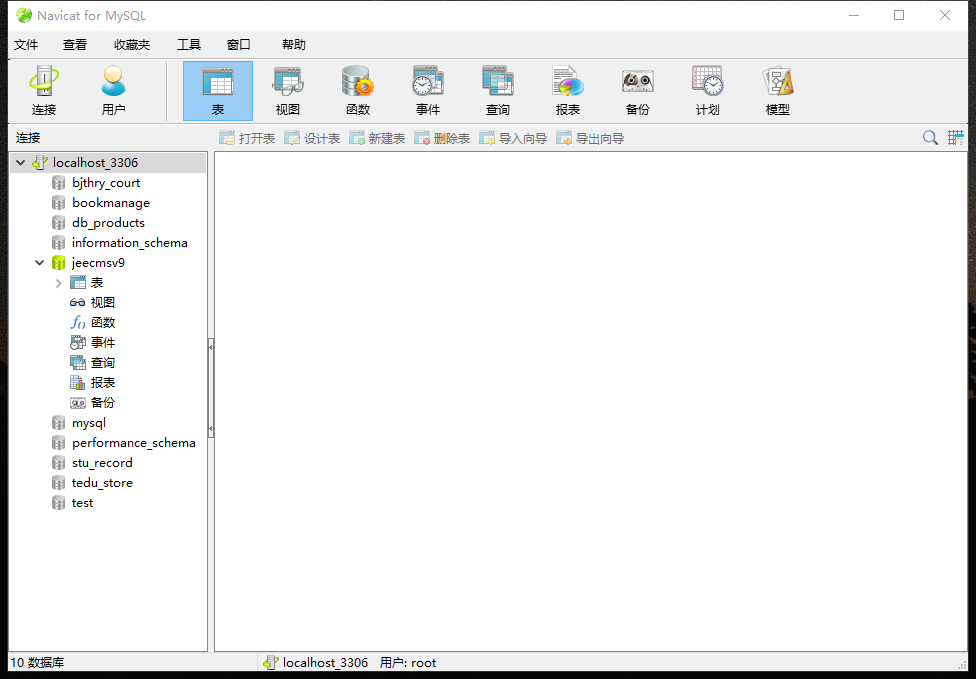The width and height of the screenshot is (976, 679).
Task: Click the green jeecmsv9 database icon
Action: coord(58,263)
